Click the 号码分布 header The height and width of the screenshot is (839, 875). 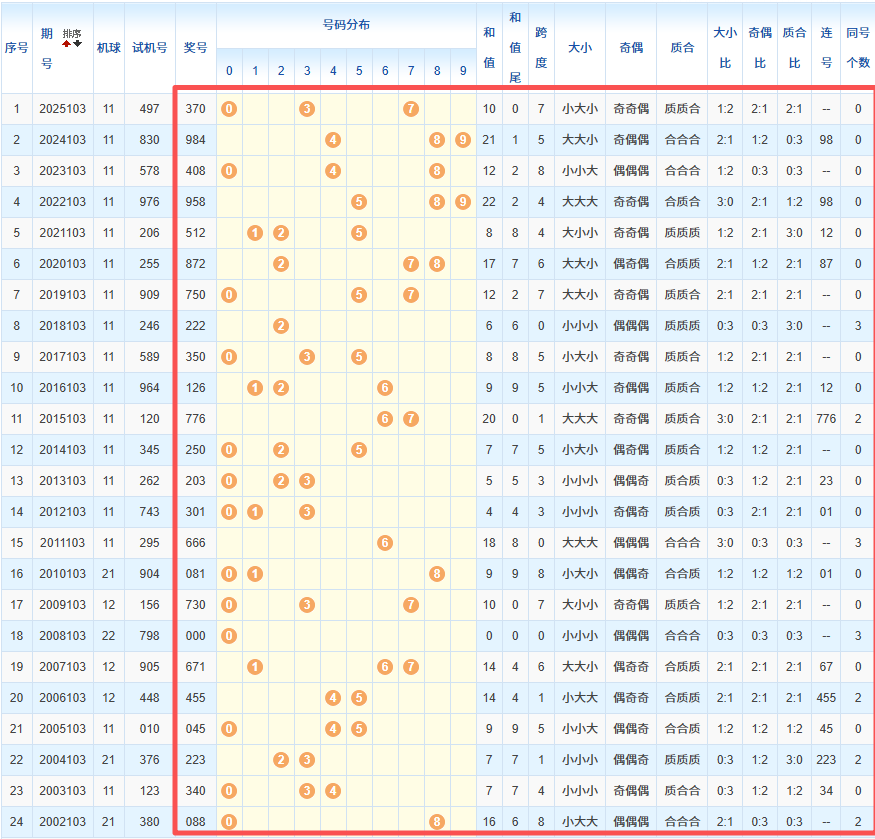pos(346,25)
